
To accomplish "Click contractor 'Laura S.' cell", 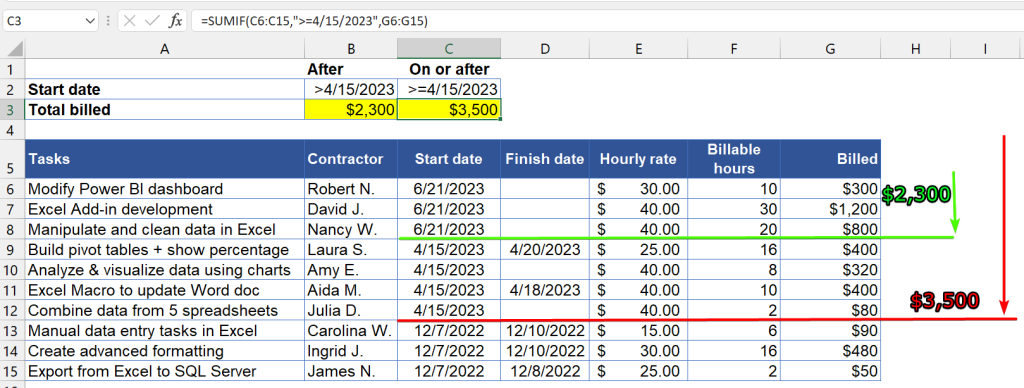I will pyautogui.click(x=351, y=250).
